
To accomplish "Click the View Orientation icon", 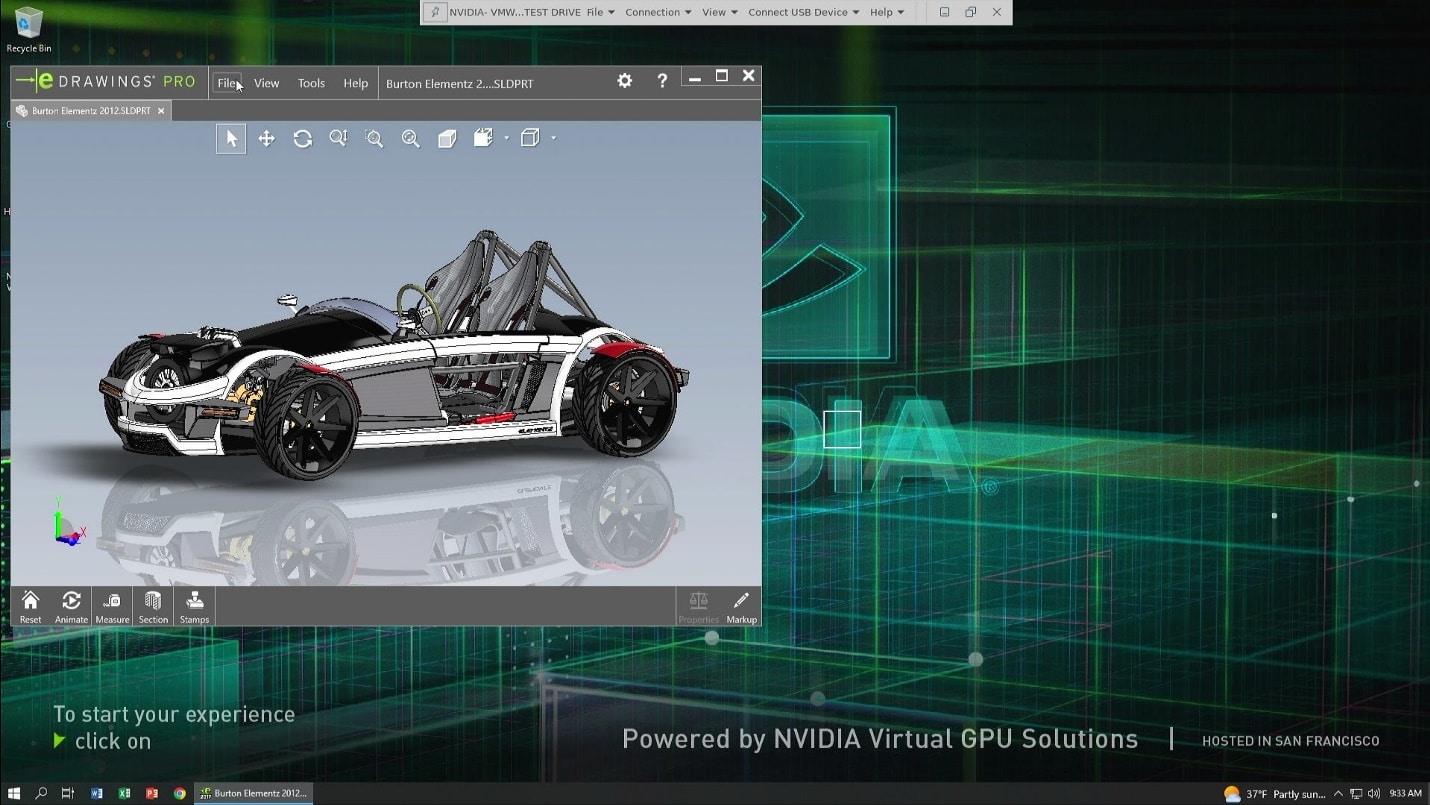I will point(484,138).
